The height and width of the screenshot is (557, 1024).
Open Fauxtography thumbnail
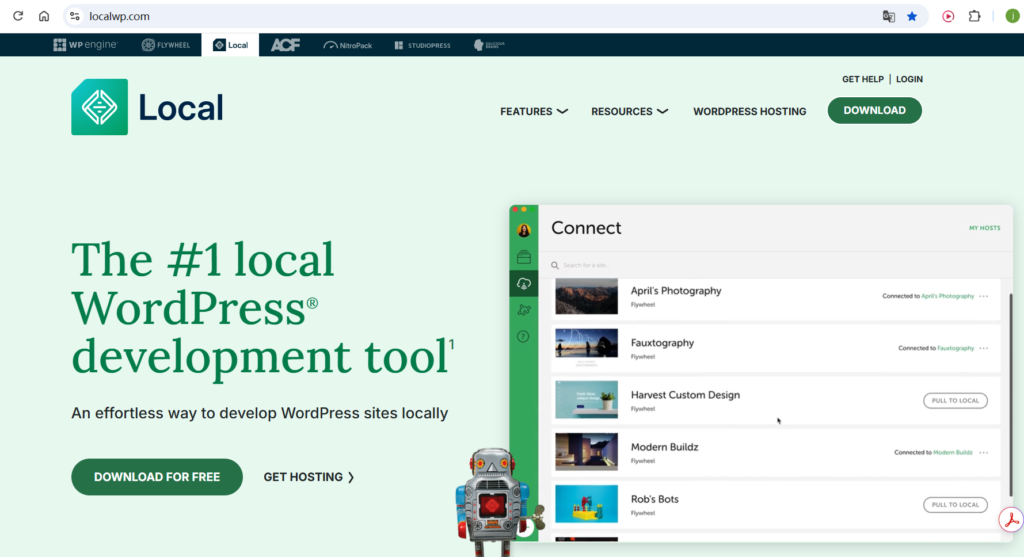tap(586, 344)
